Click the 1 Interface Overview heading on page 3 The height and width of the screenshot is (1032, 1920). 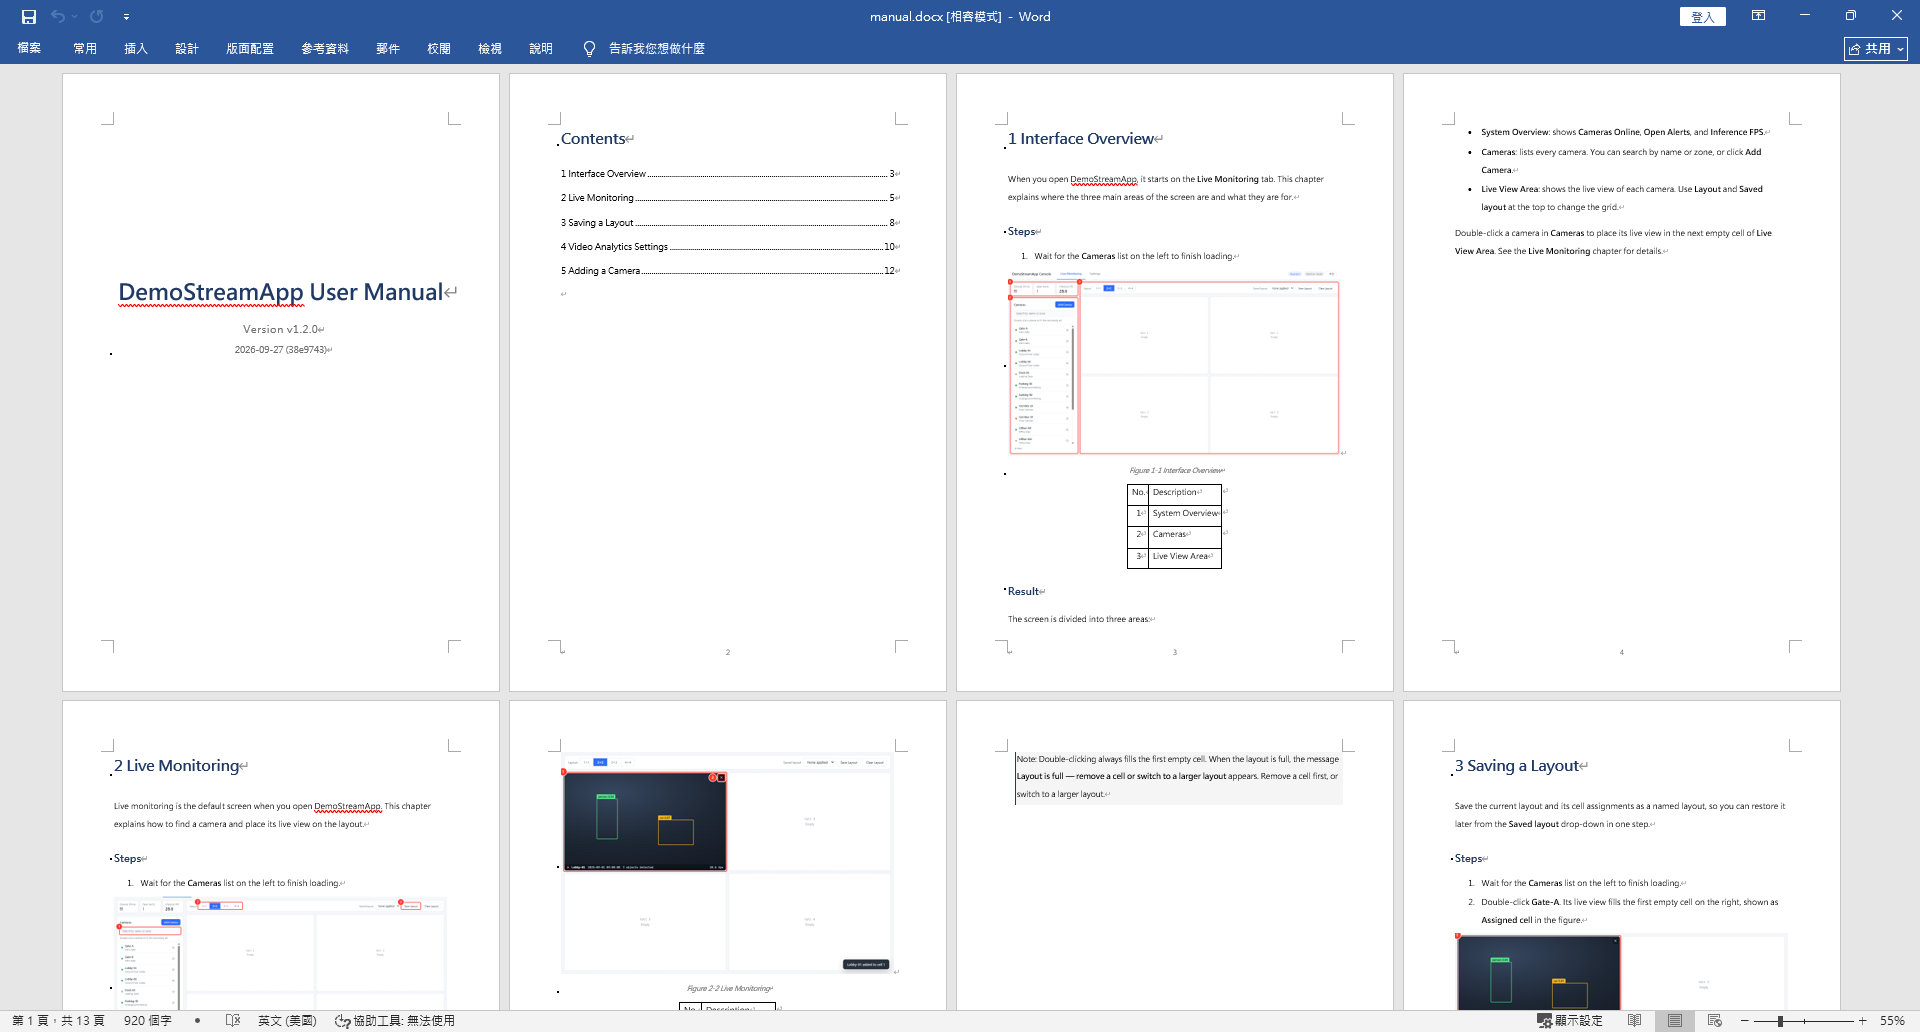pos(1081,139)
